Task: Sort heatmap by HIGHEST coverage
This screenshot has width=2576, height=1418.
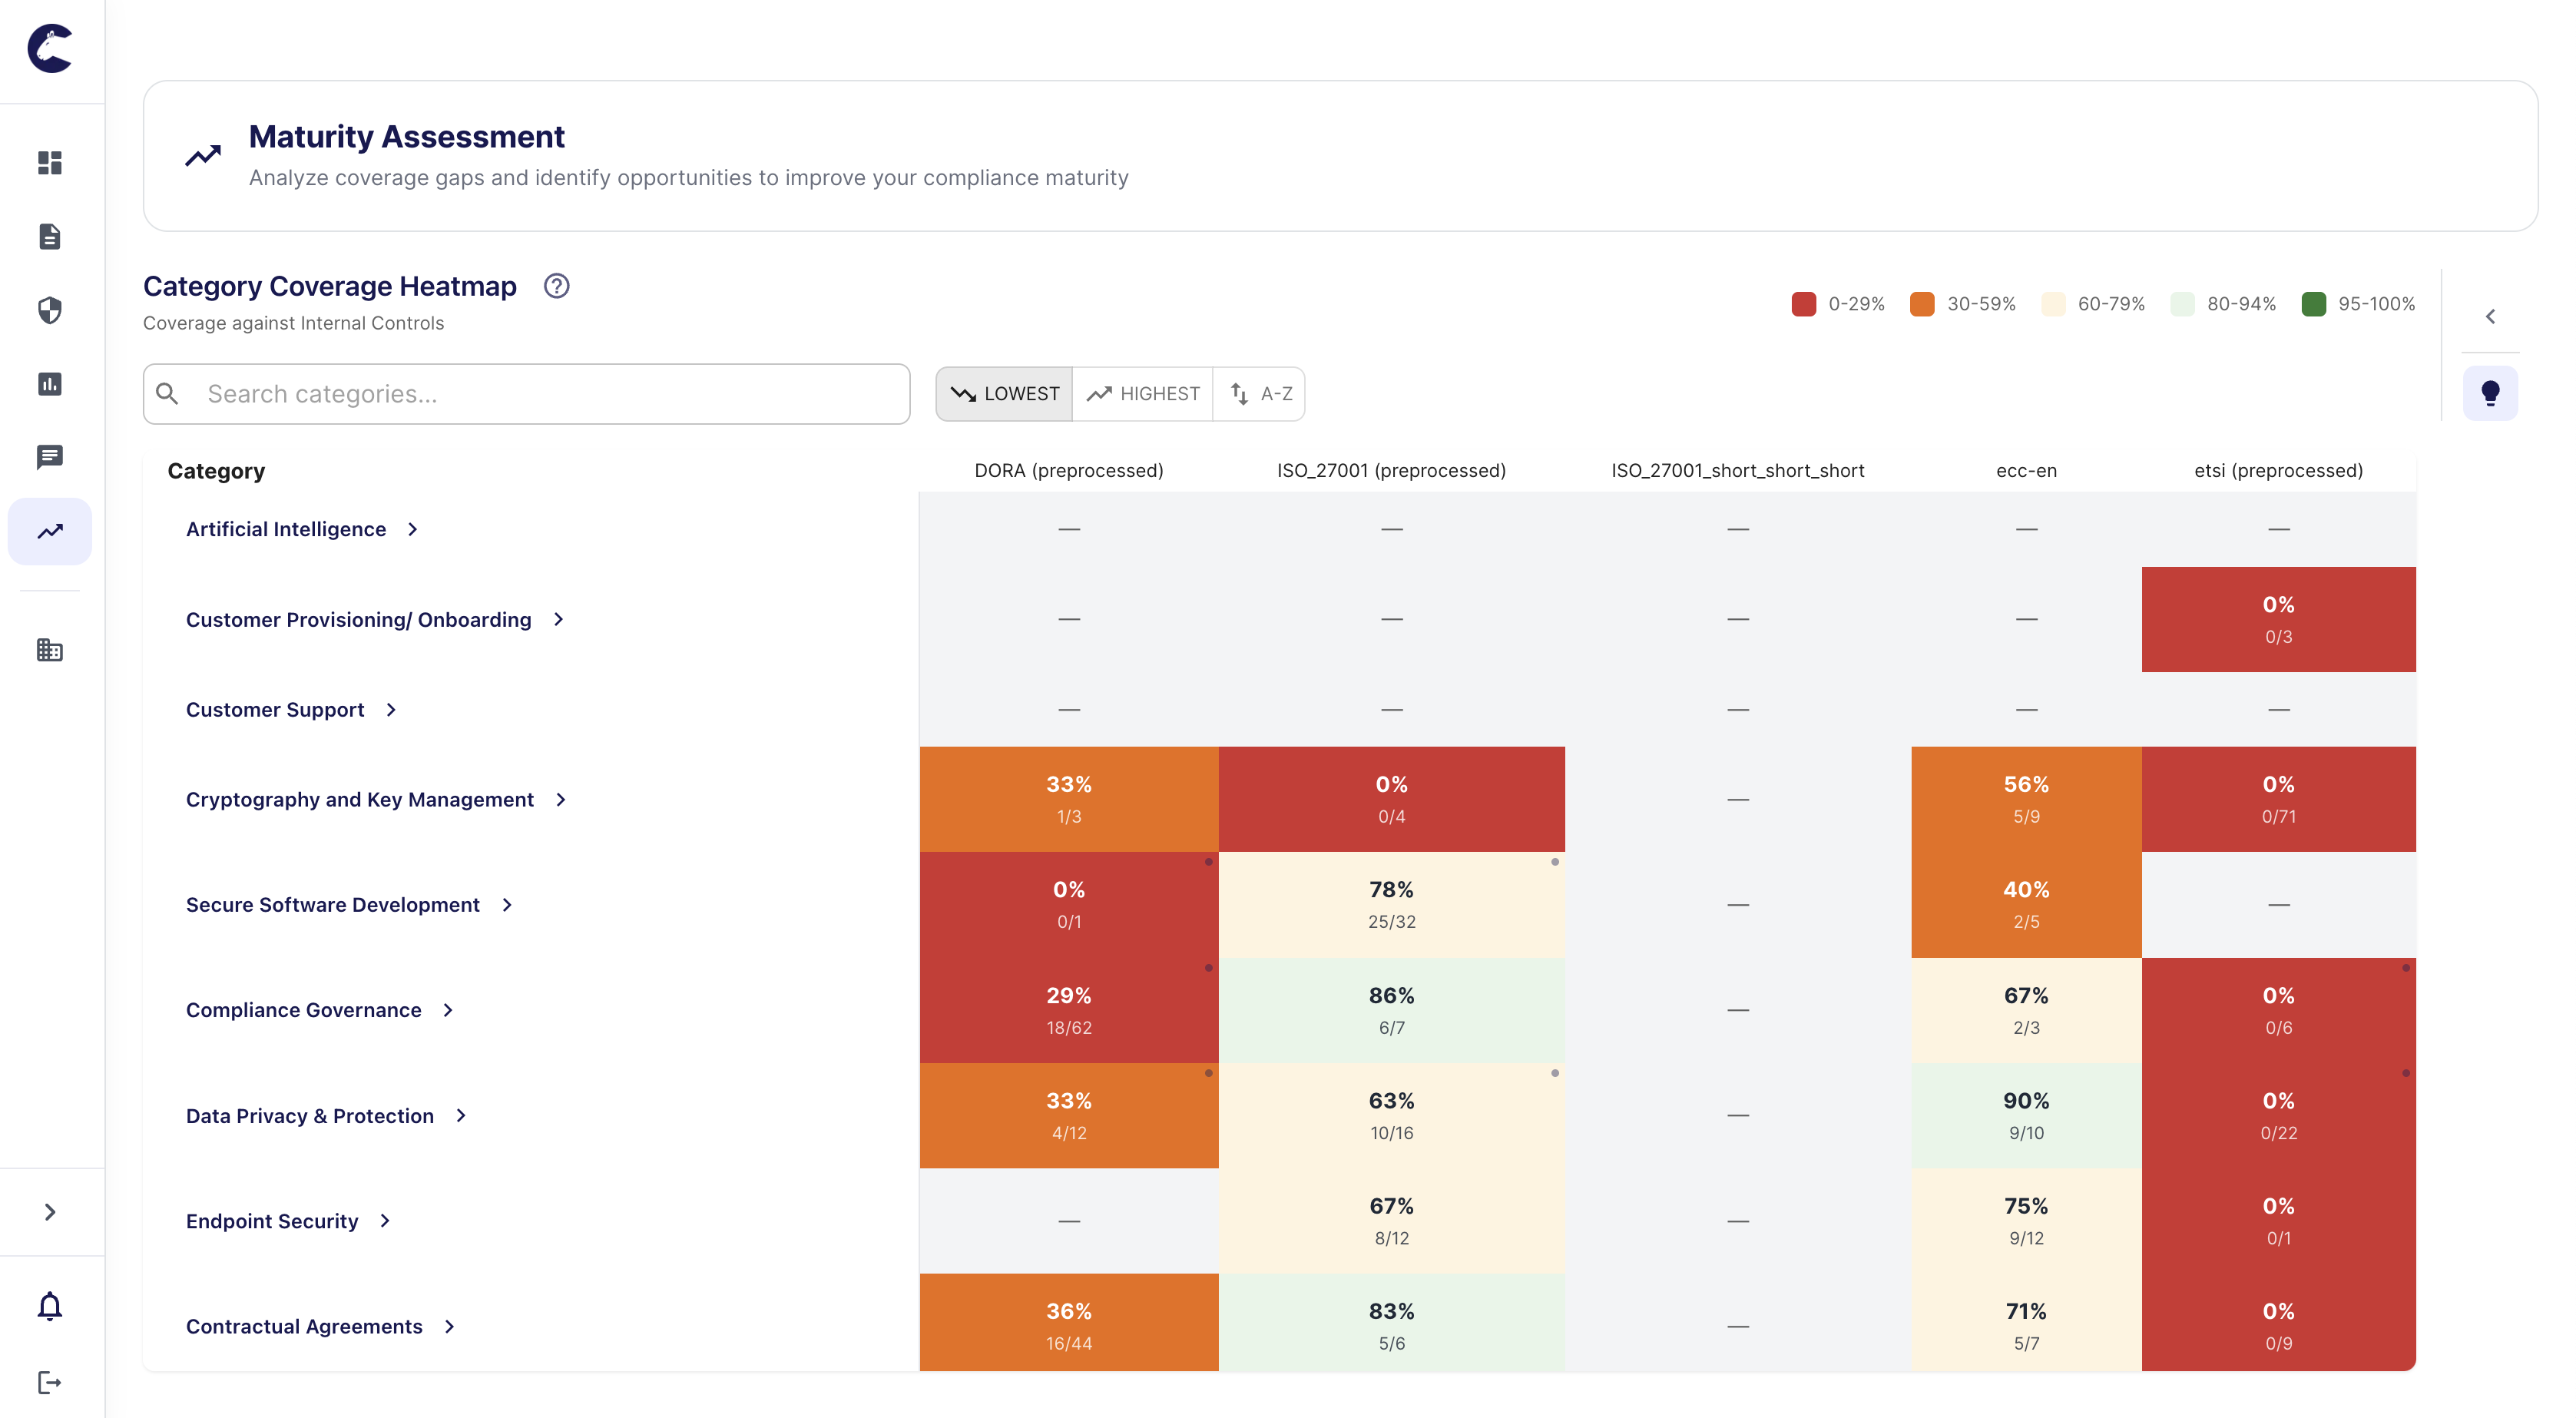Action: (1143, 394)
